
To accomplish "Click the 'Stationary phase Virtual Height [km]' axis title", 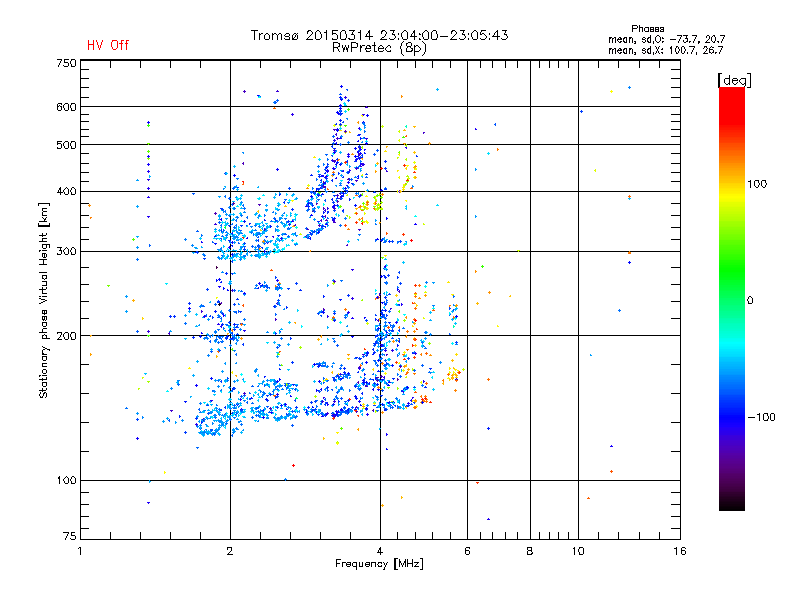I will point(44,300).
